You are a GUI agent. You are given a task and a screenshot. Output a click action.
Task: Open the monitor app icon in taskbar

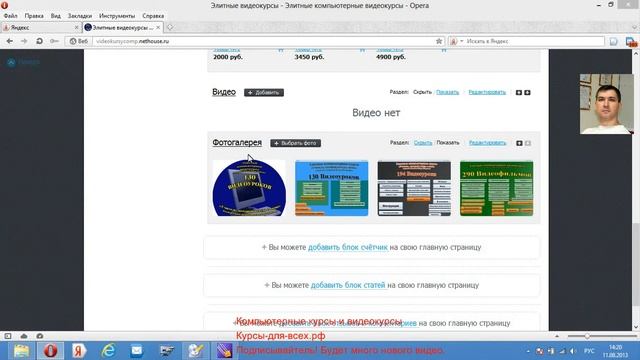click(x=166, y=351)
